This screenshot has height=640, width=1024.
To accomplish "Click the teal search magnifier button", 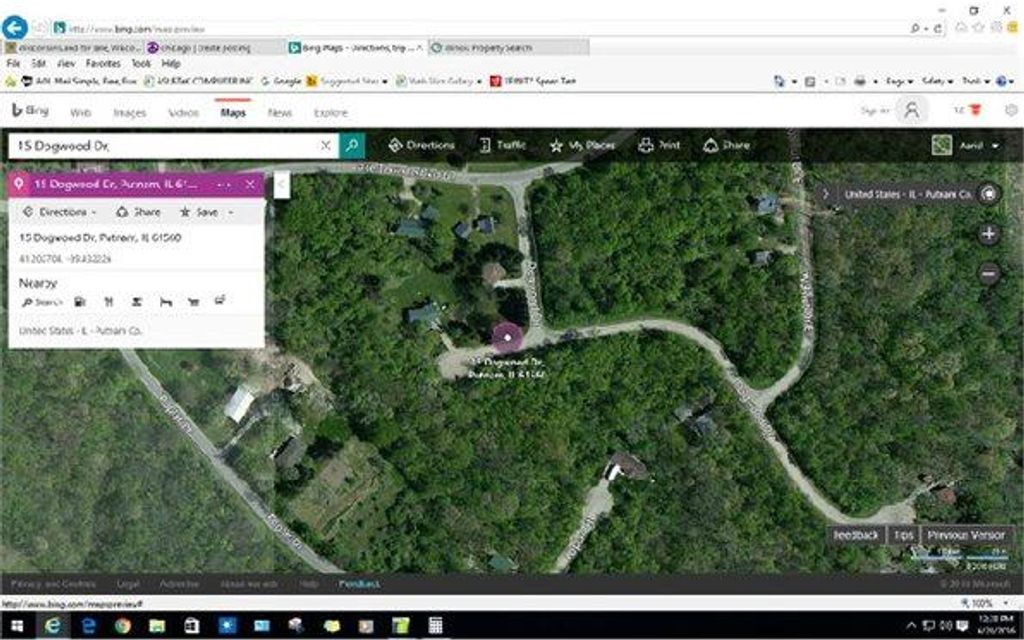I will point(352,145).
